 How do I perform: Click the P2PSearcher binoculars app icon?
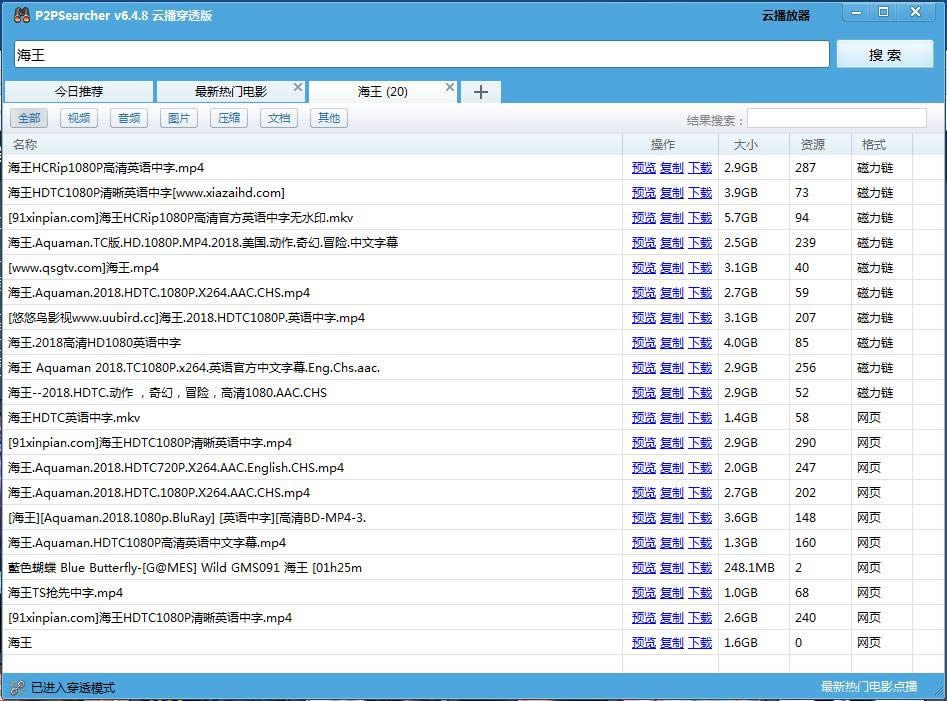click(21, 15)
